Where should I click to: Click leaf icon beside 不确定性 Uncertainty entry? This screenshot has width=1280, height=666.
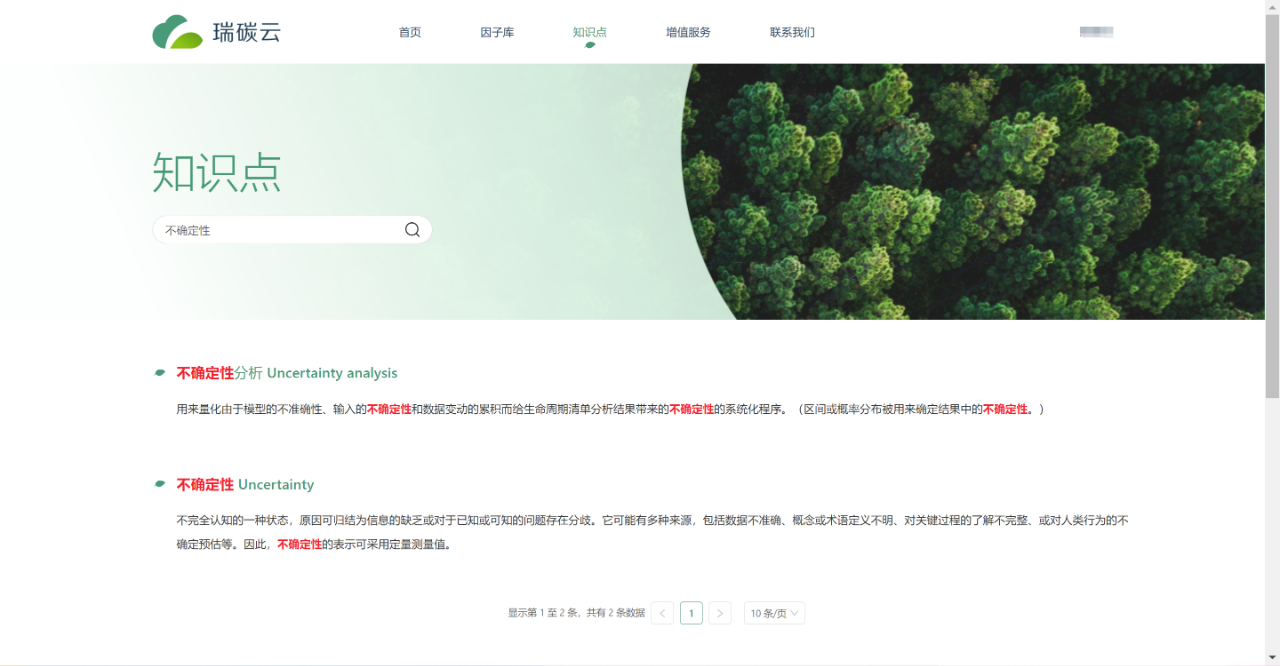[x=160, y=484]
